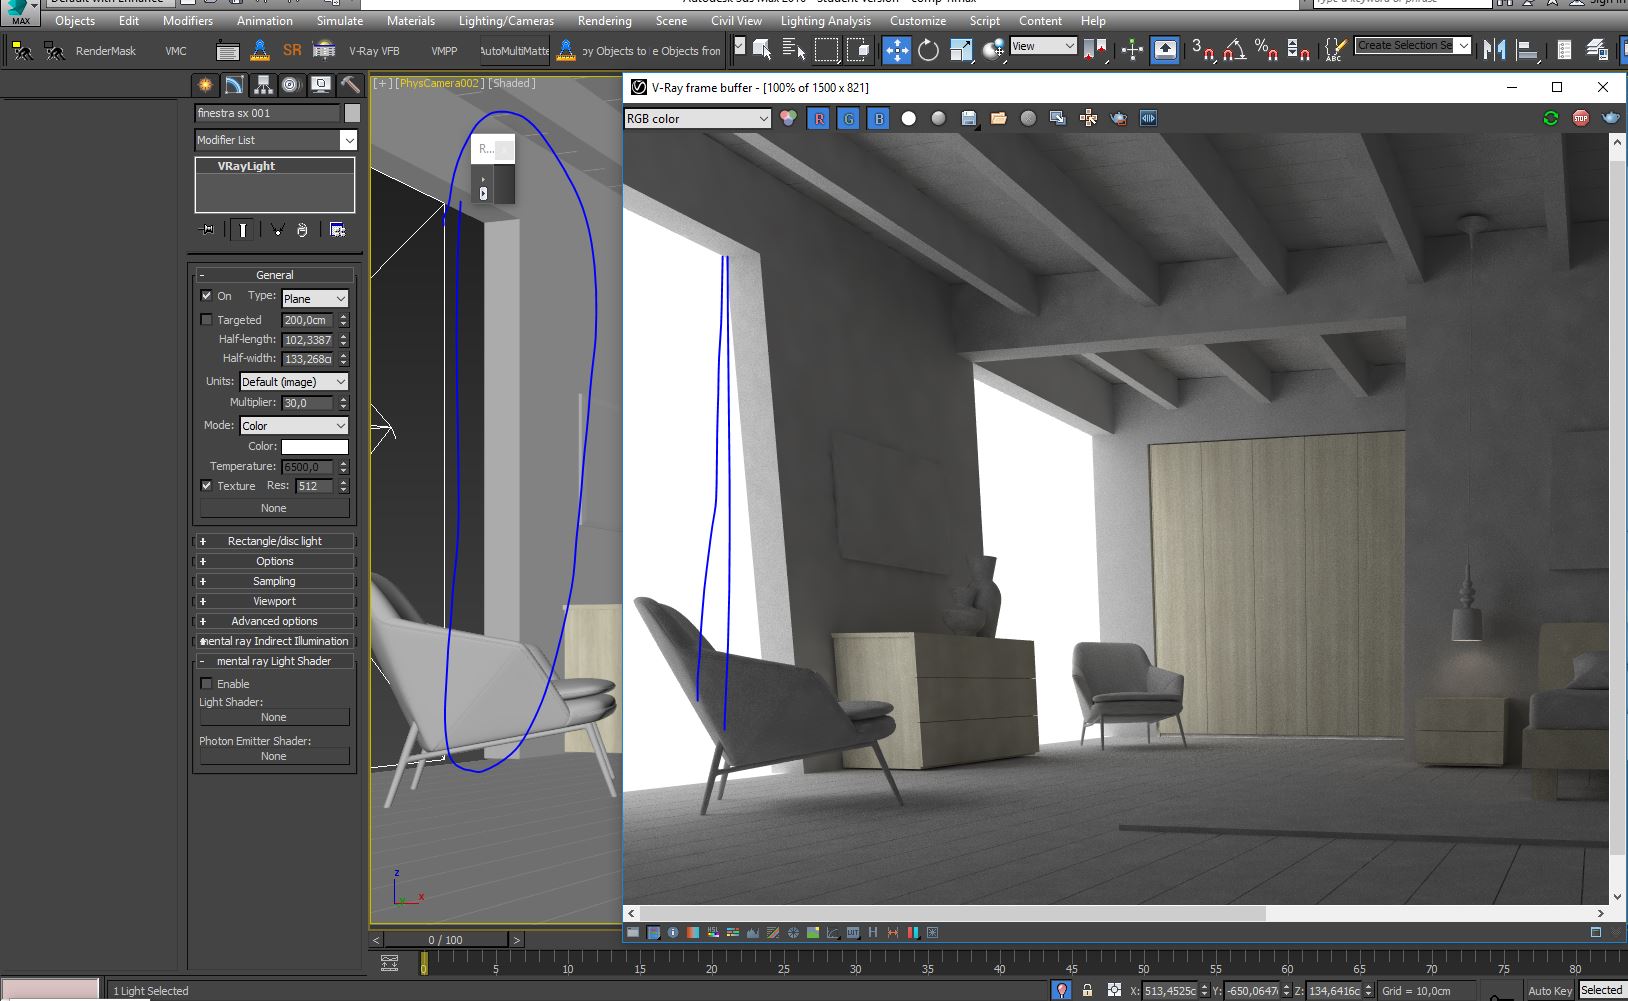Open the Create command panel tab

pyautogui.click(x=205, y=85)
